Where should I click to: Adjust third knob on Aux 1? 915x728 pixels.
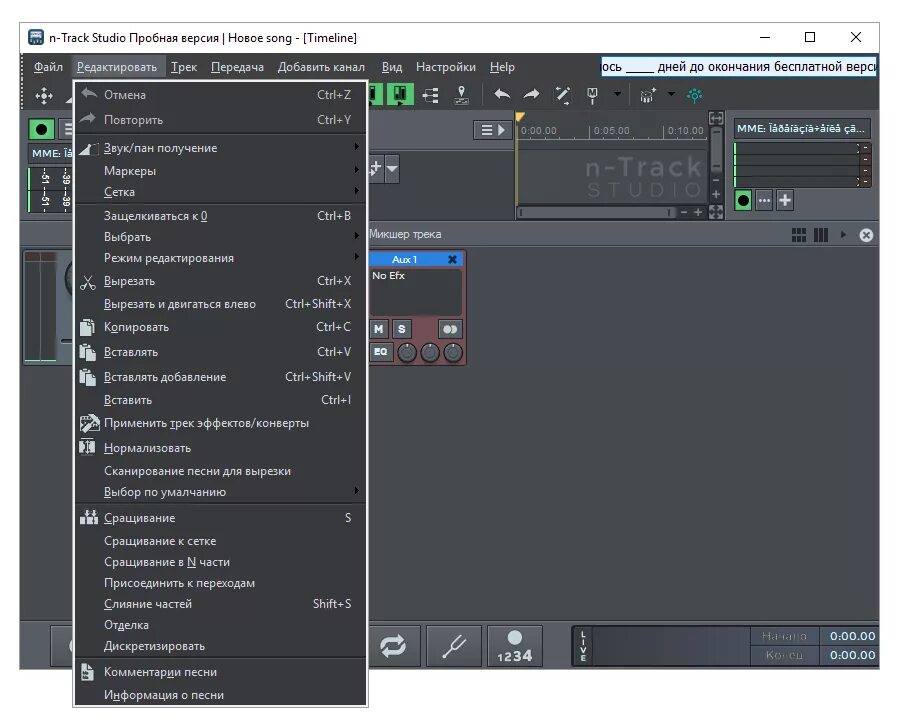[x=453, y=352]
